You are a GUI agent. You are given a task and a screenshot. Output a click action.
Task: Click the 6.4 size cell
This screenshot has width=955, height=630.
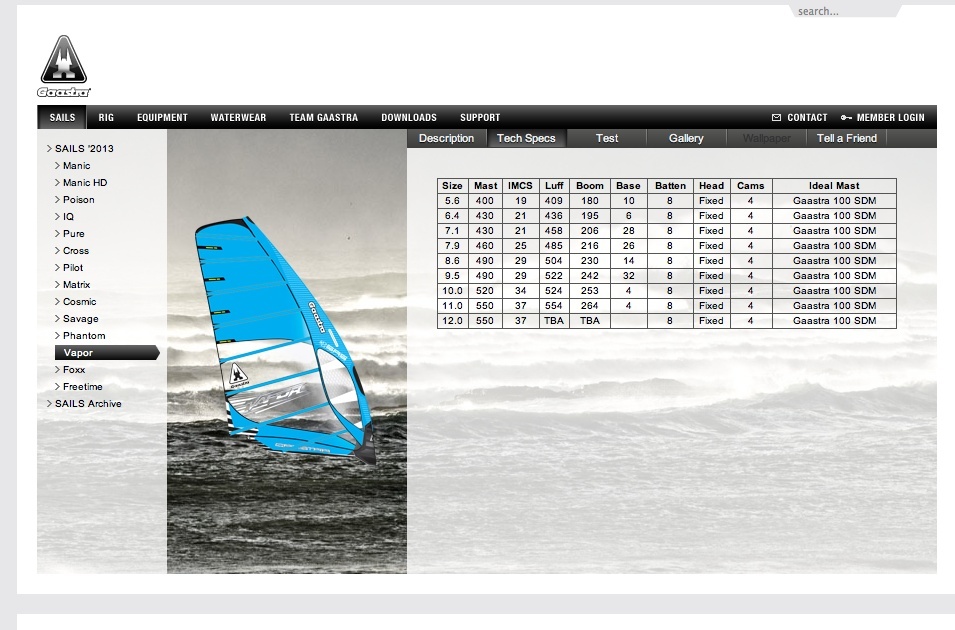453,216
